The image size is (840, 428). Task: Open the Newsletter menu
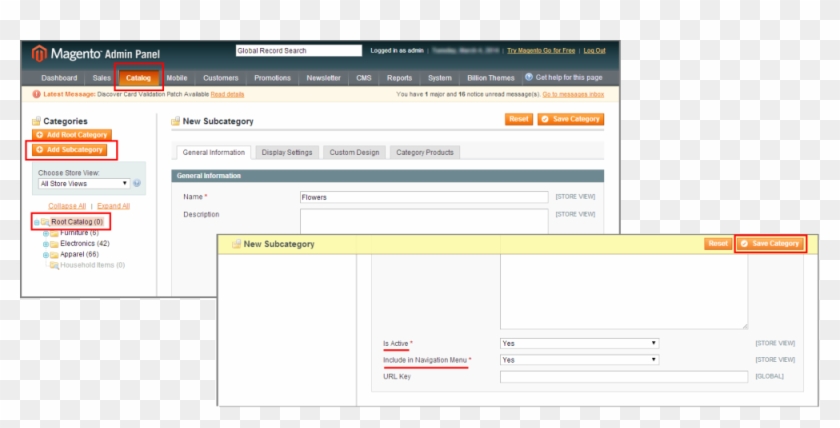(324, 78)
